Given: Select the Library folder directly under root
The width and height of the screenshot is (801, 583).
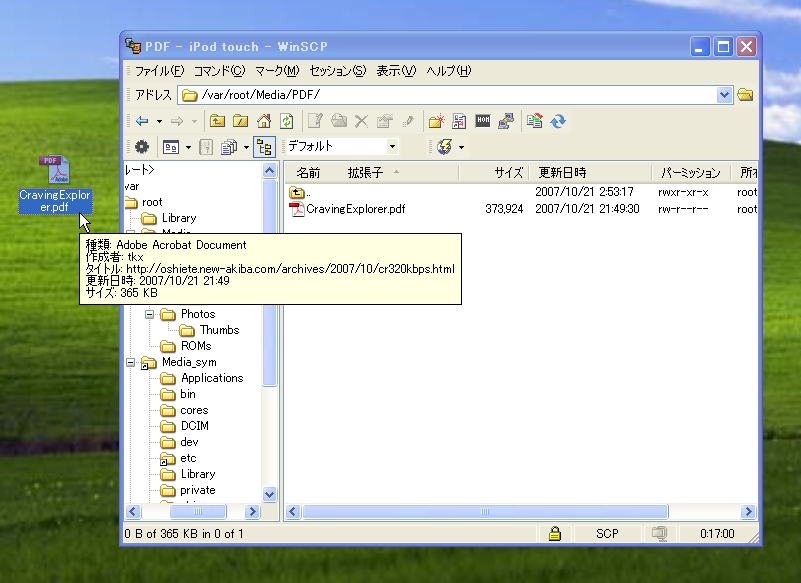Looking at the screenshot, I should (178, 218).
